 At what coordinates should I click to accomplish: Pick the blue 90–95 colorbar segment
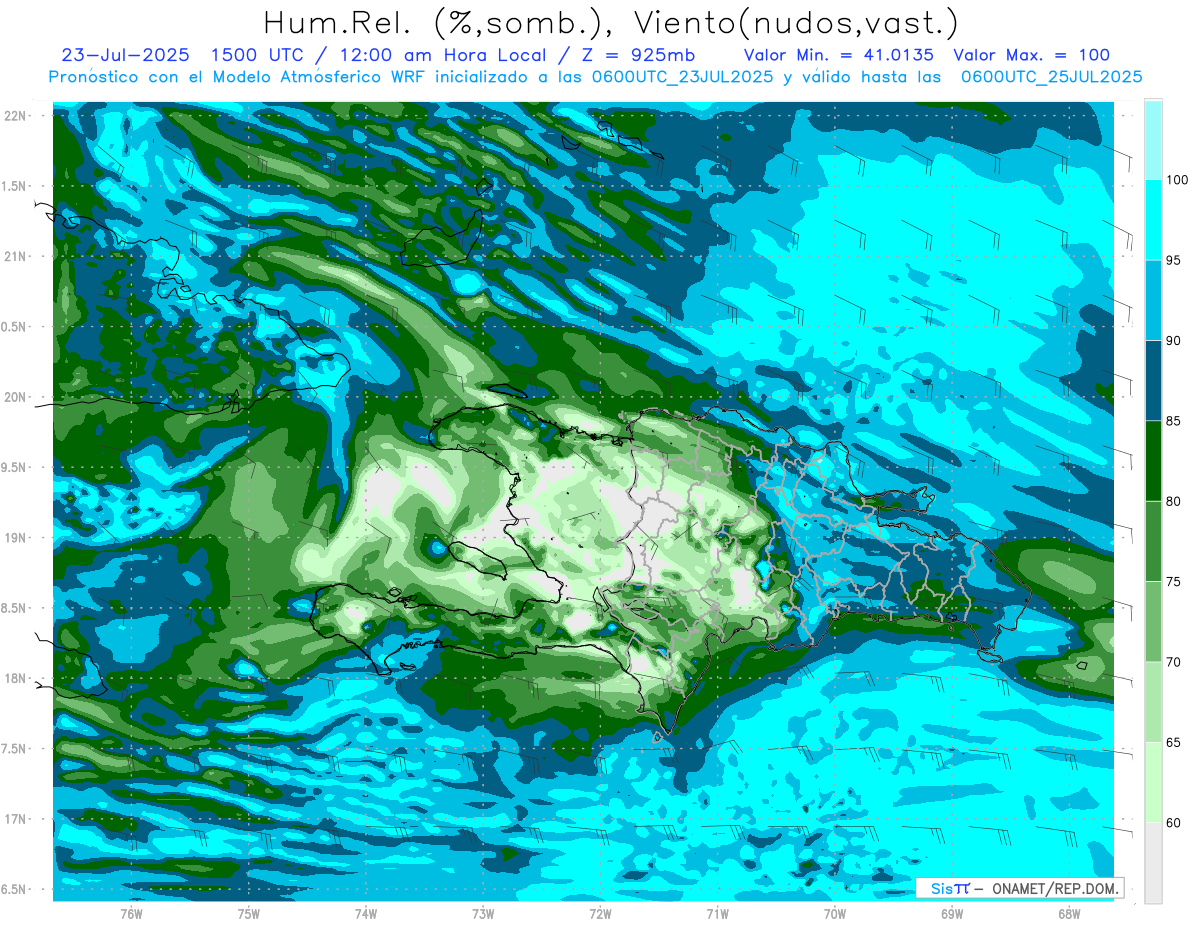pyautogui.click(x=1153, y=300)
